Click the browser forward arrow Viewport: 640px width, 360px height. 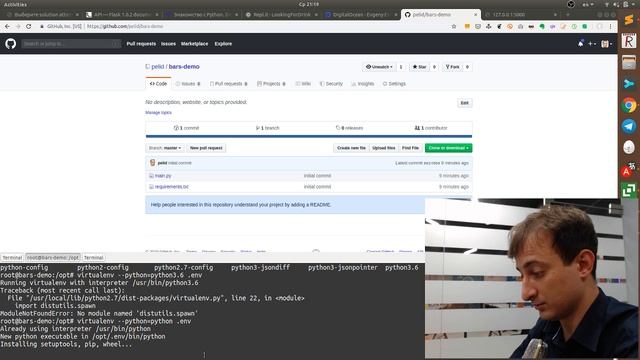click(18, 26)
